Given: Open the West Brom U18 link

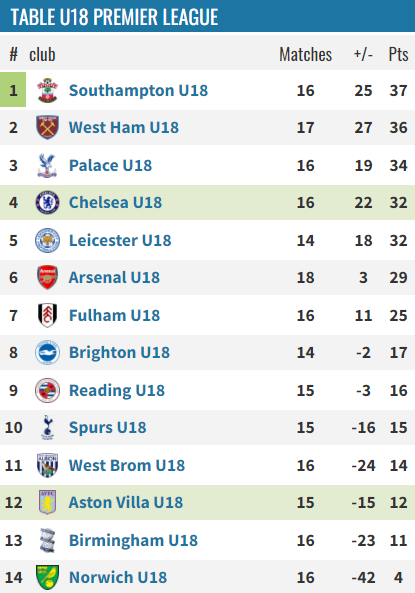Looking at the screenshot, I should tap(127, 465).
